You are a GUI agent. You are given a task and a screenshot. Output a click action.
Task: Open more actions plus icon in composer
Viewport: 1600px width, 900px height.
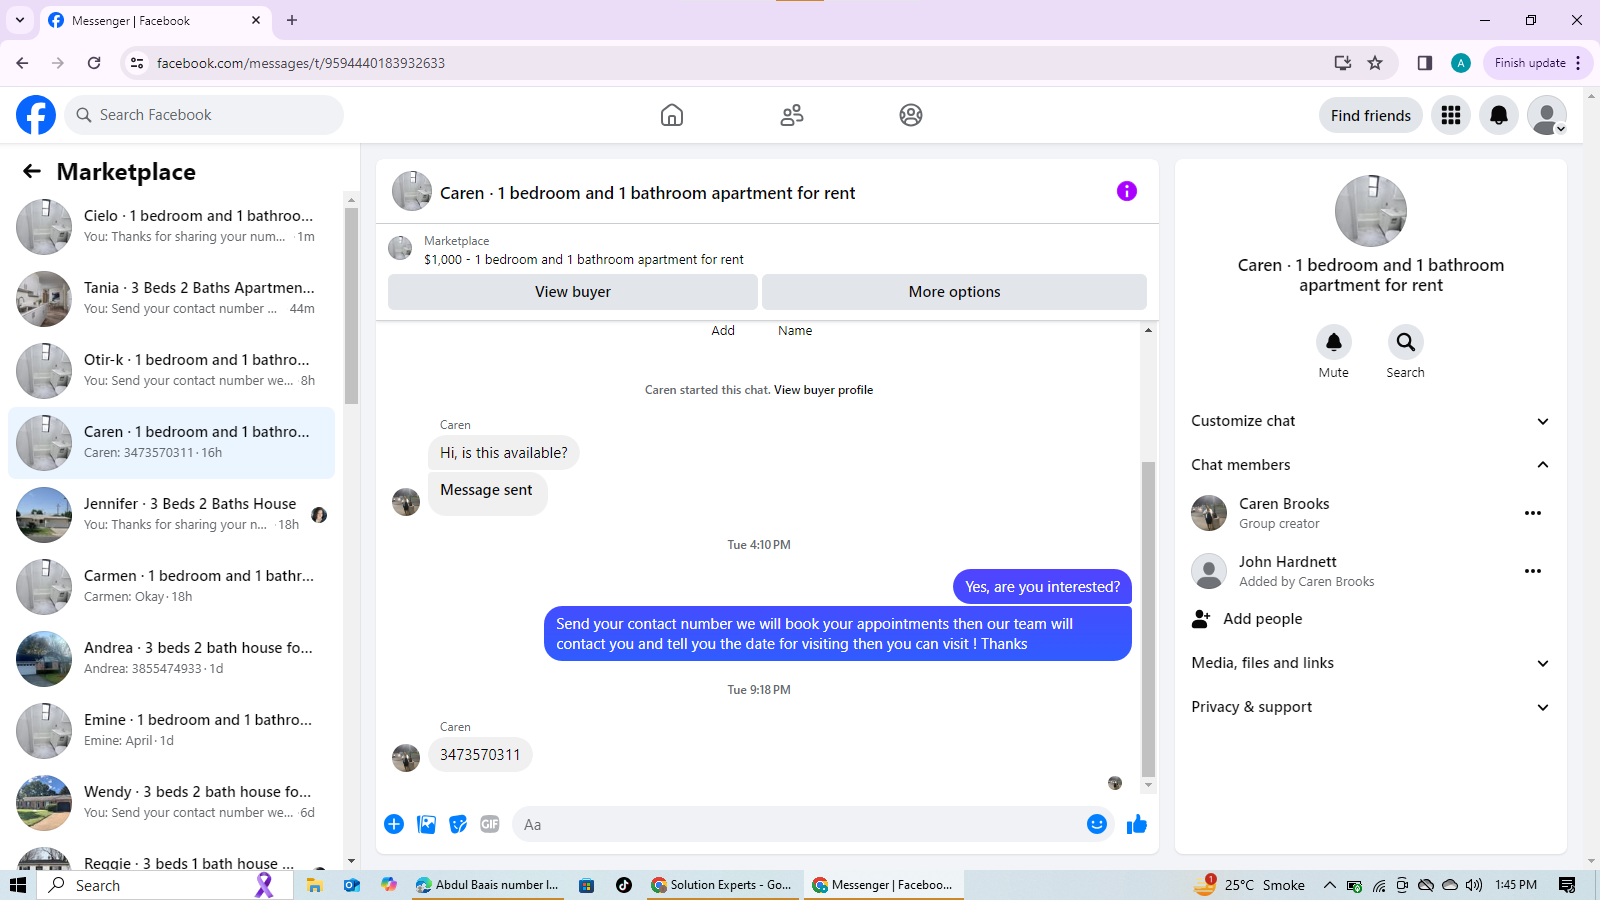[x=394, y=824]
